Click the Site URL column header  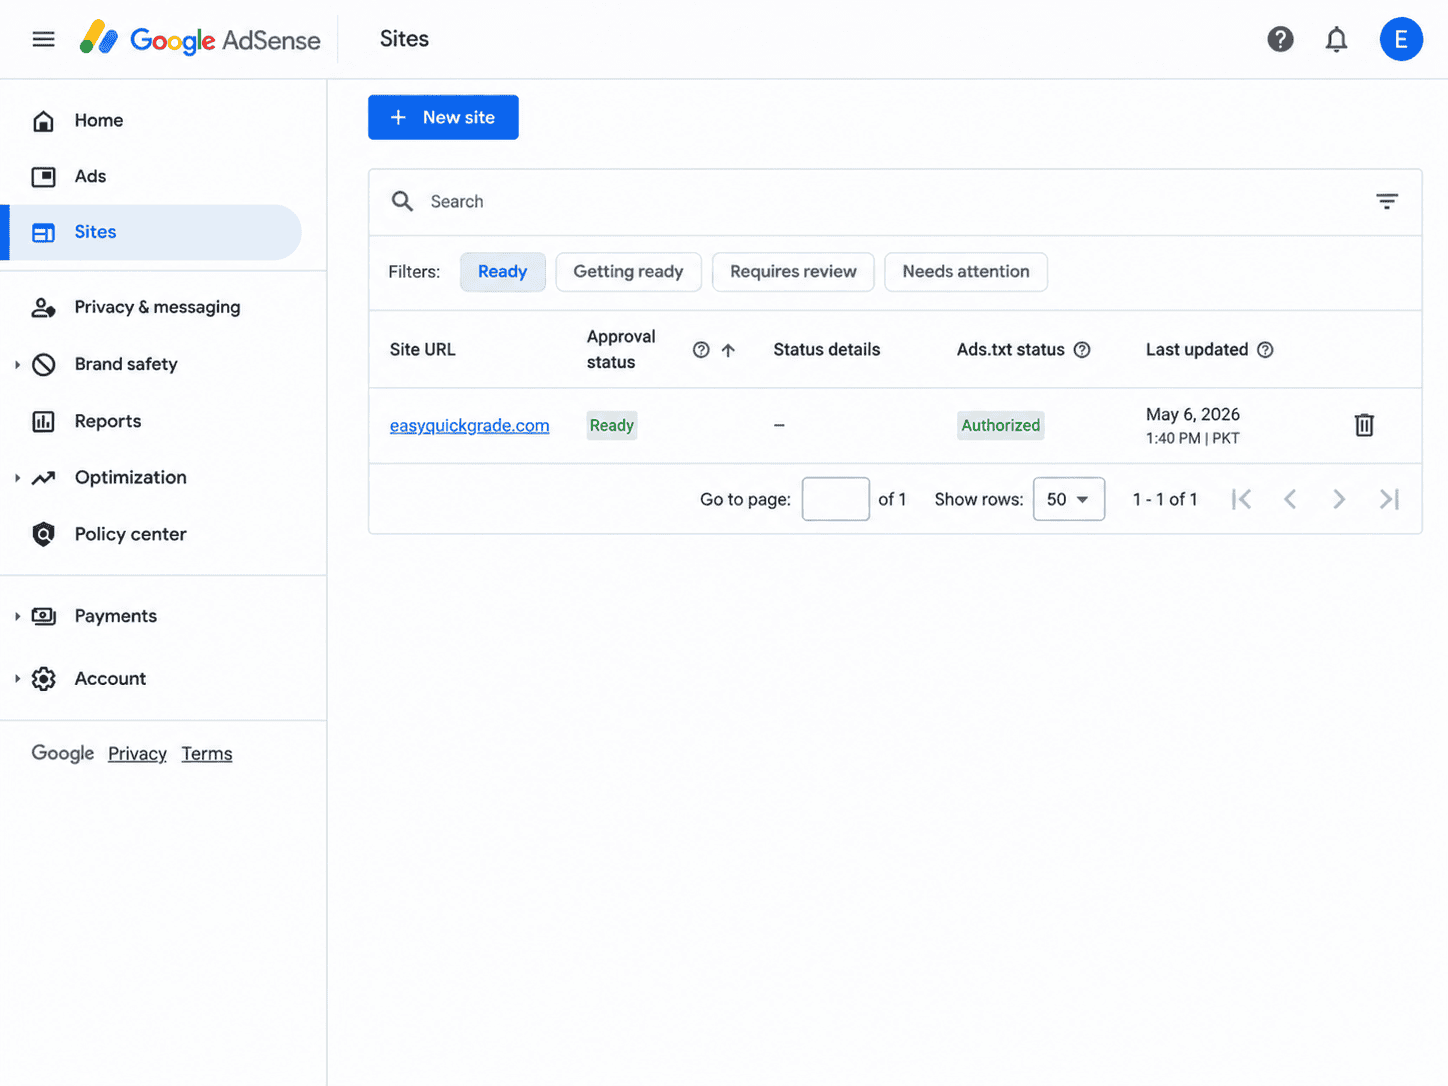(422, 350)
